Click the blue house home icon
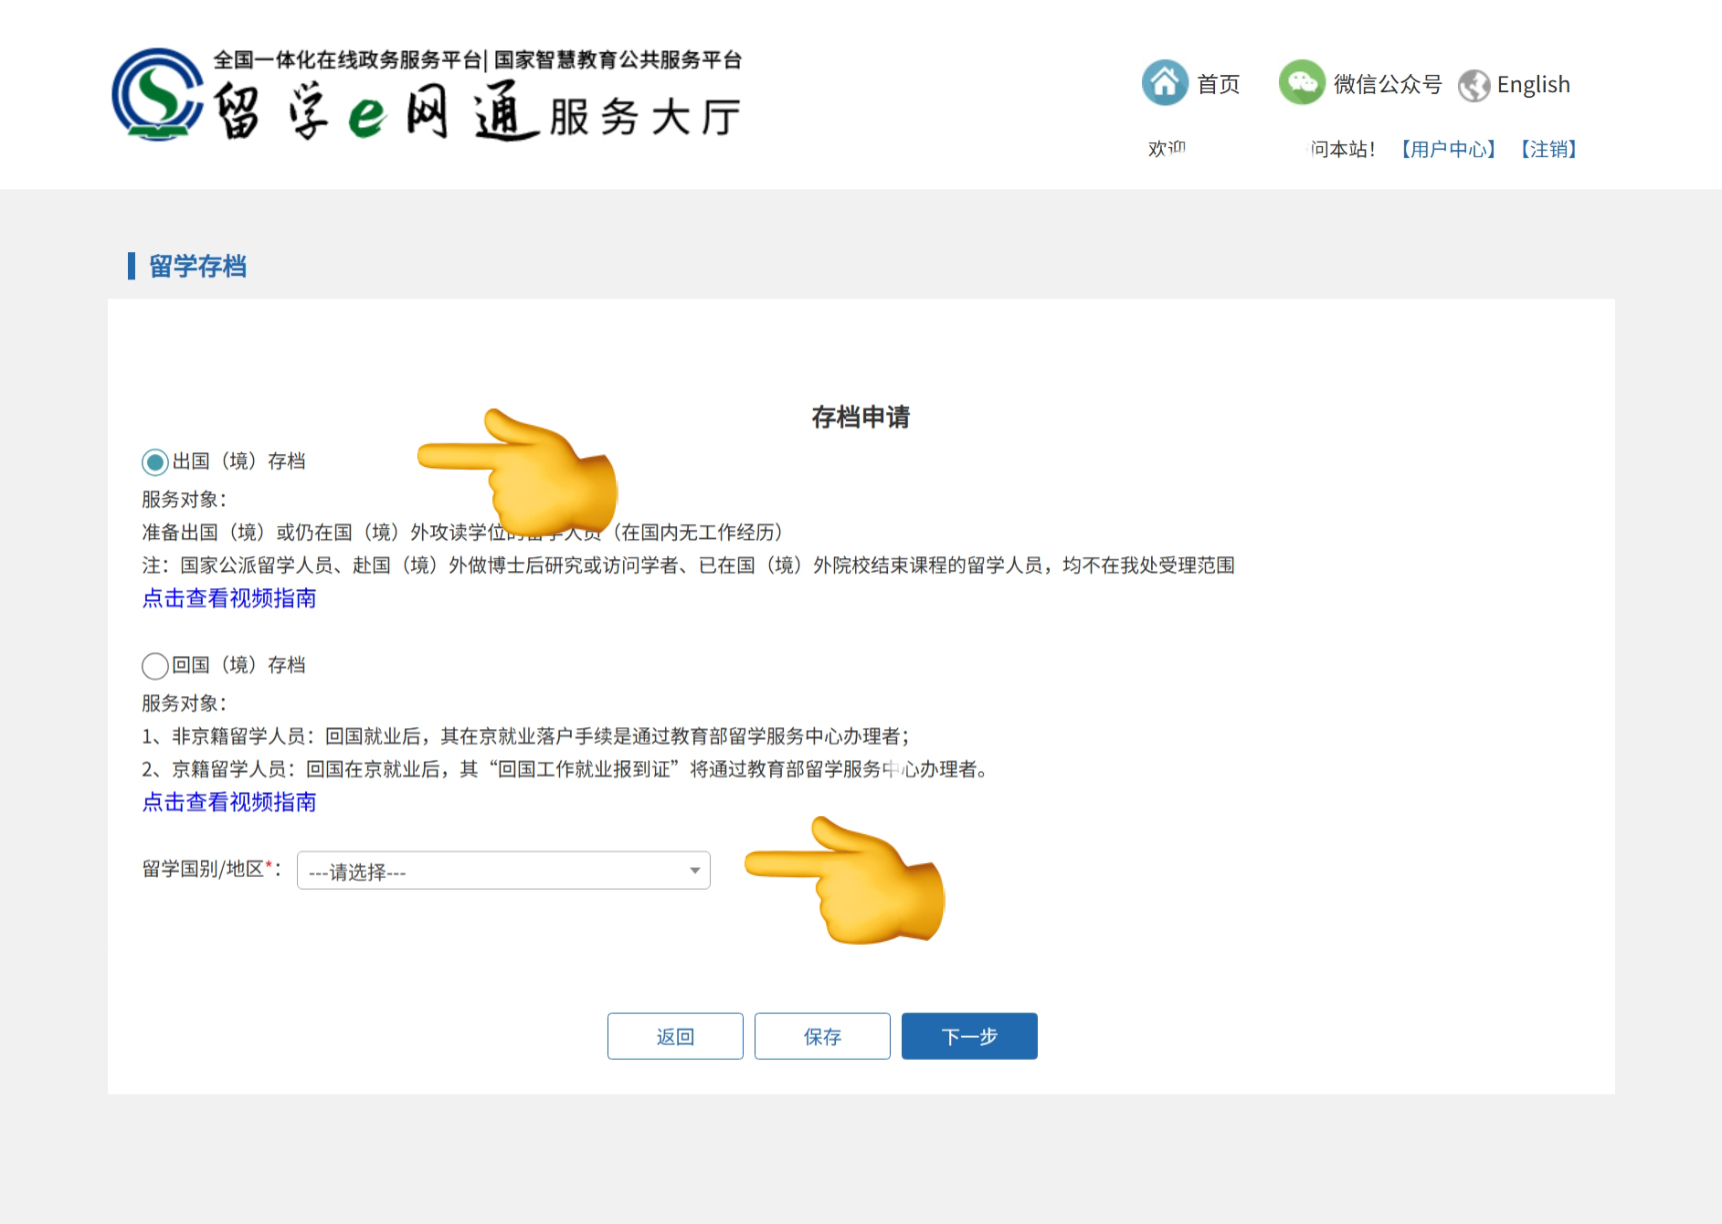The height and width of the screenshot is (1224, 1722). 1164,83
